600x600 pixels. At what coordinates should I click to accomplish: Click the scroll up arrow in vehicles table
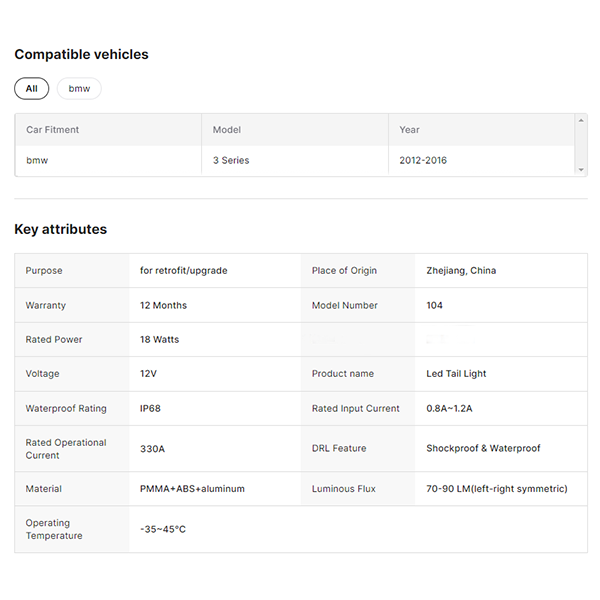tap(581, 120)
